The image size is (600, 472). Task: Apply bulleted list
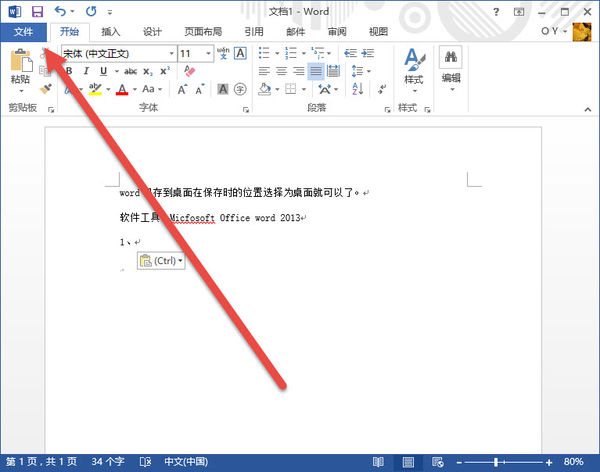tap(264, 53)
